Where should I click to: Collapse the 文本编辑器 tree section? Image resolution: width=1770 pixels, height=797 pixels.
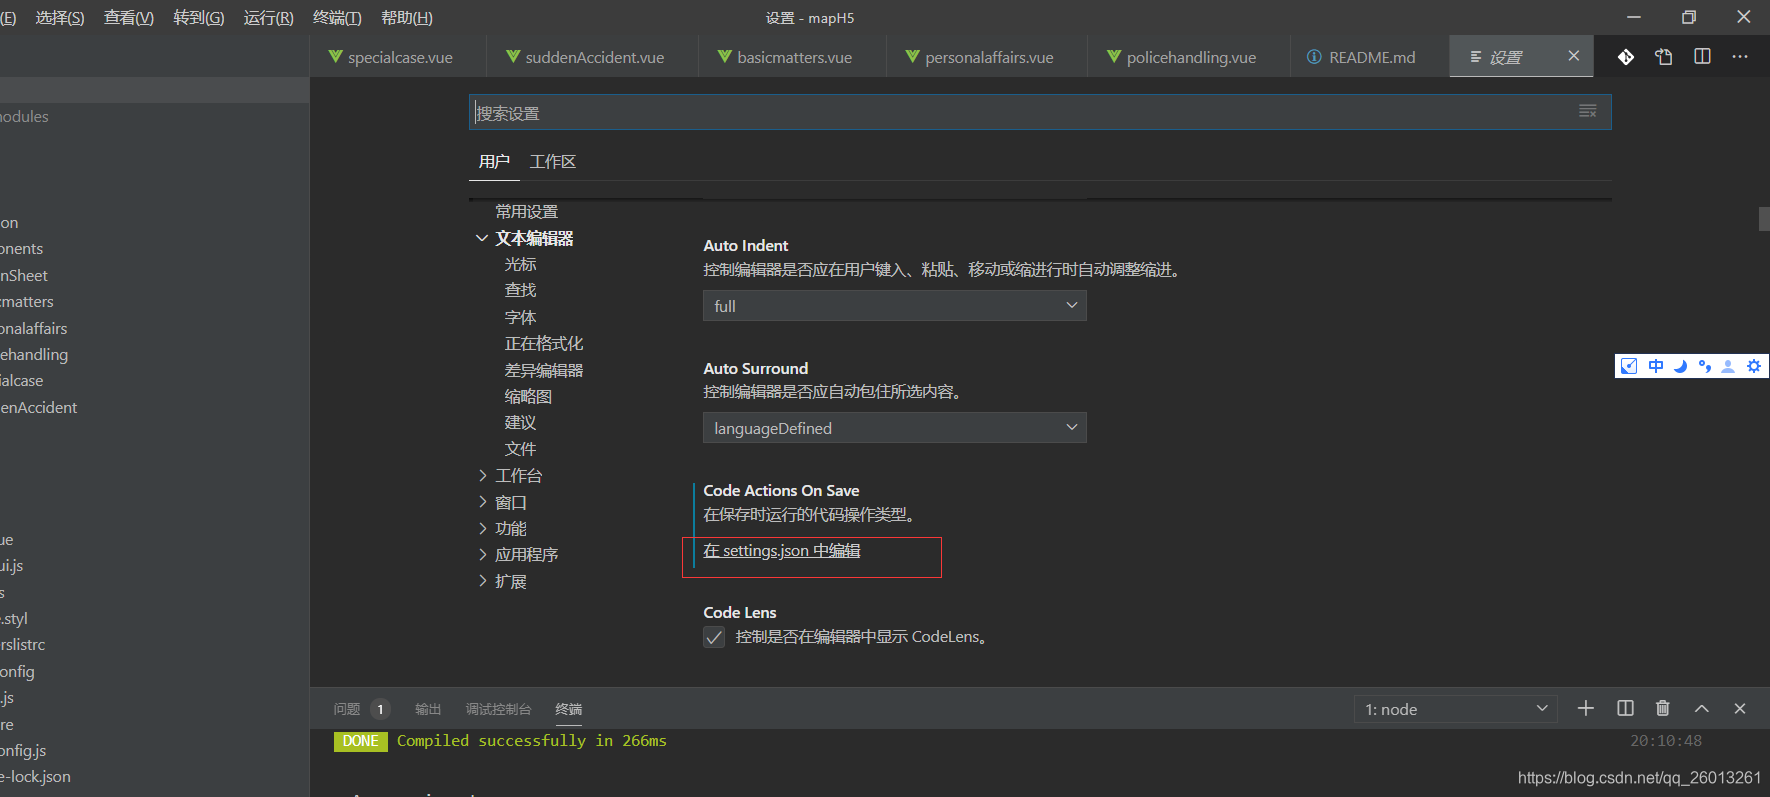pyautogui.click(x=482, y=238)
